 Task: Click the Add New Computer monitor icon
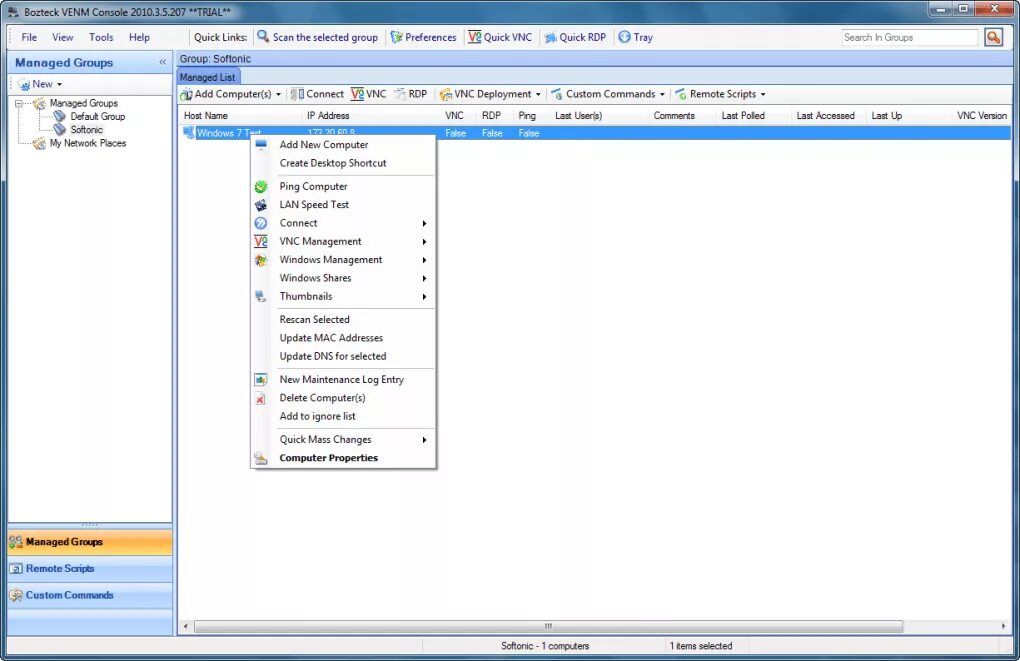point(261,145)
